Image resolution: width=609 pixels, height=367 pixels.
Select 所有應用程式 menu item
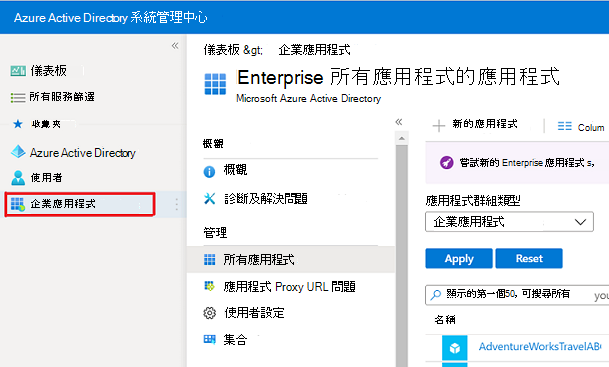click(291, 259)
